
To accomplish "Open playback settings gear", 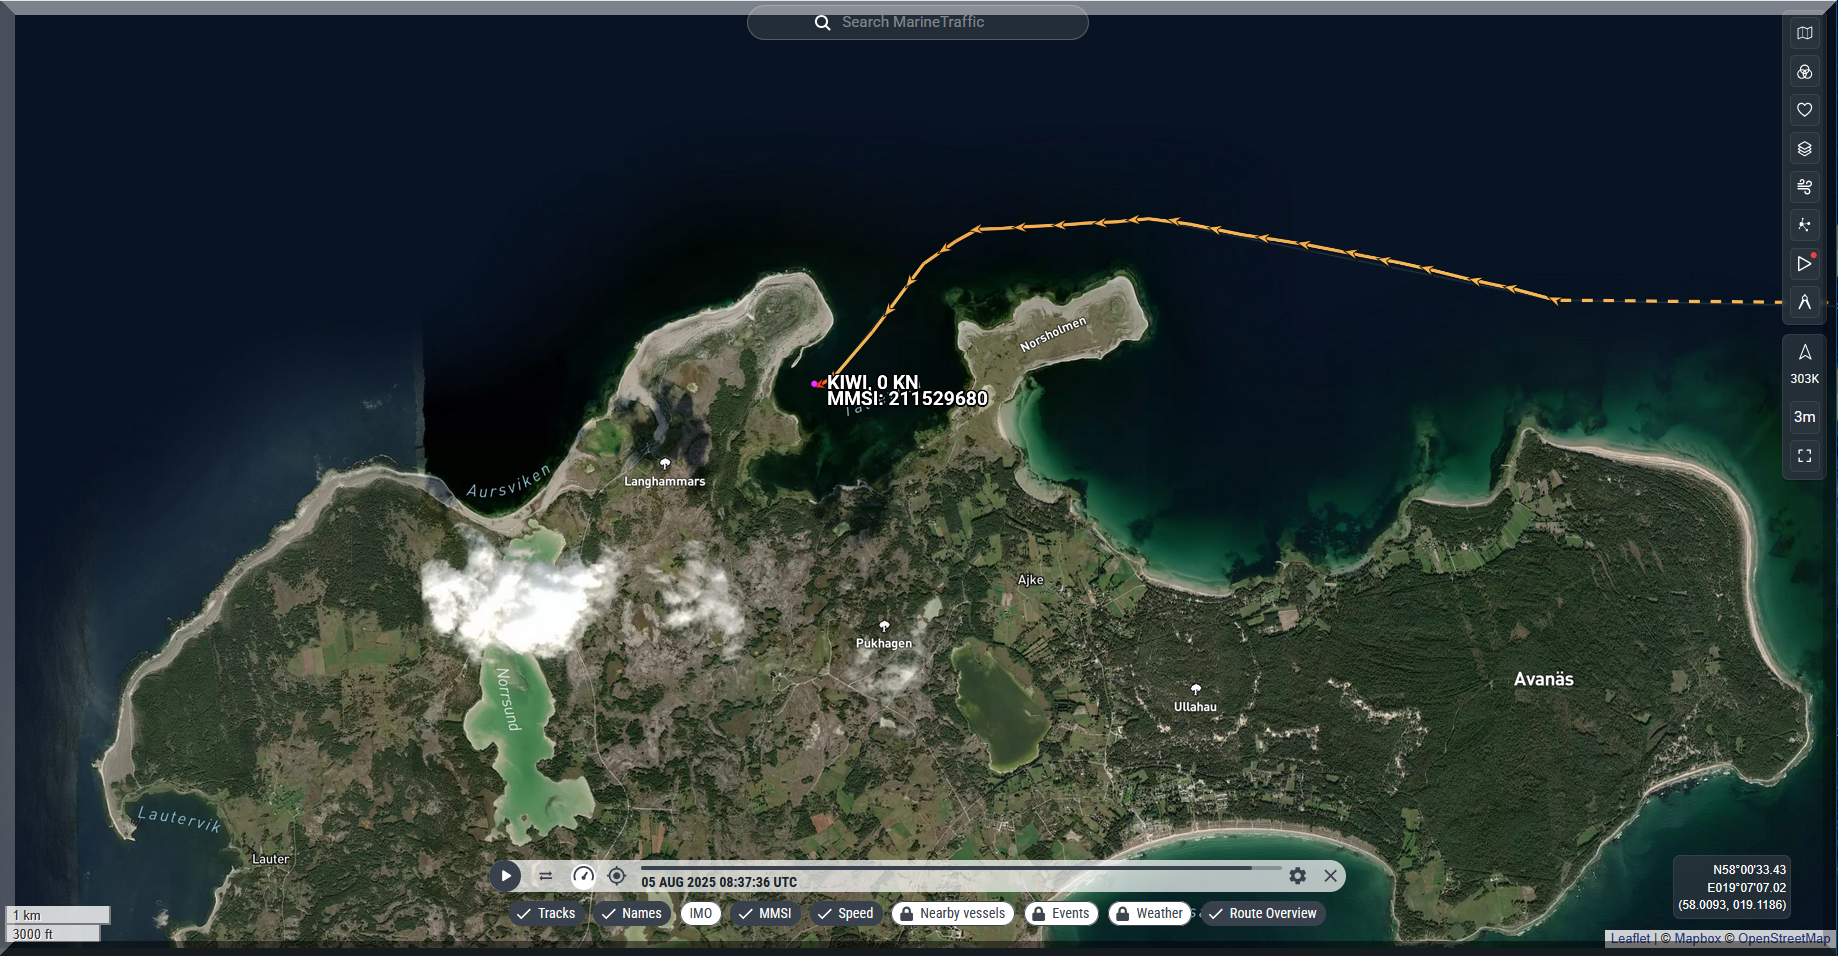I will pos(1297,876).
